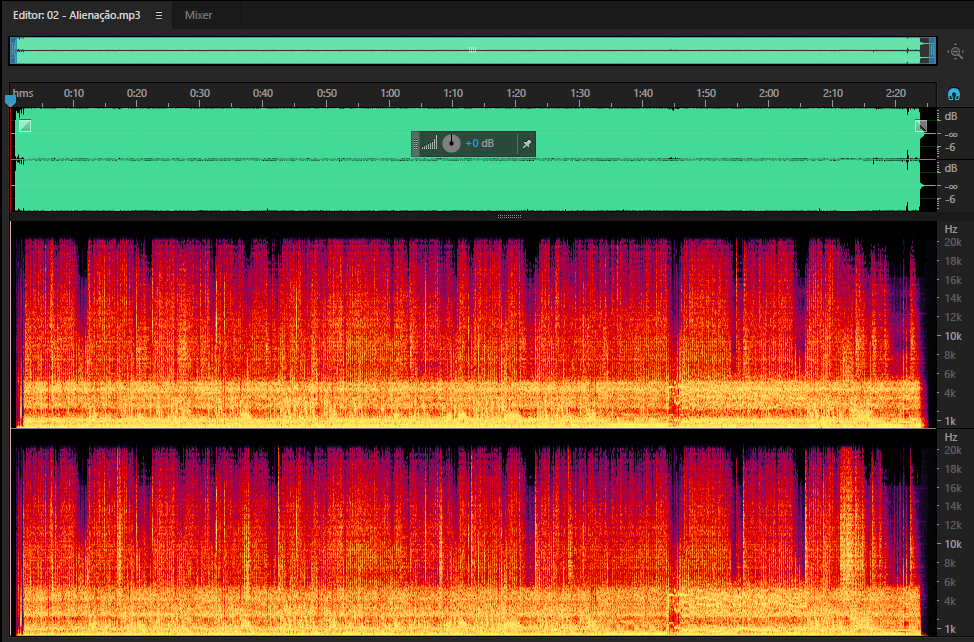Select the Editor: 02 - Alienação.mp3 tab
Screen dimensions: 974x642
coord(76,15)
